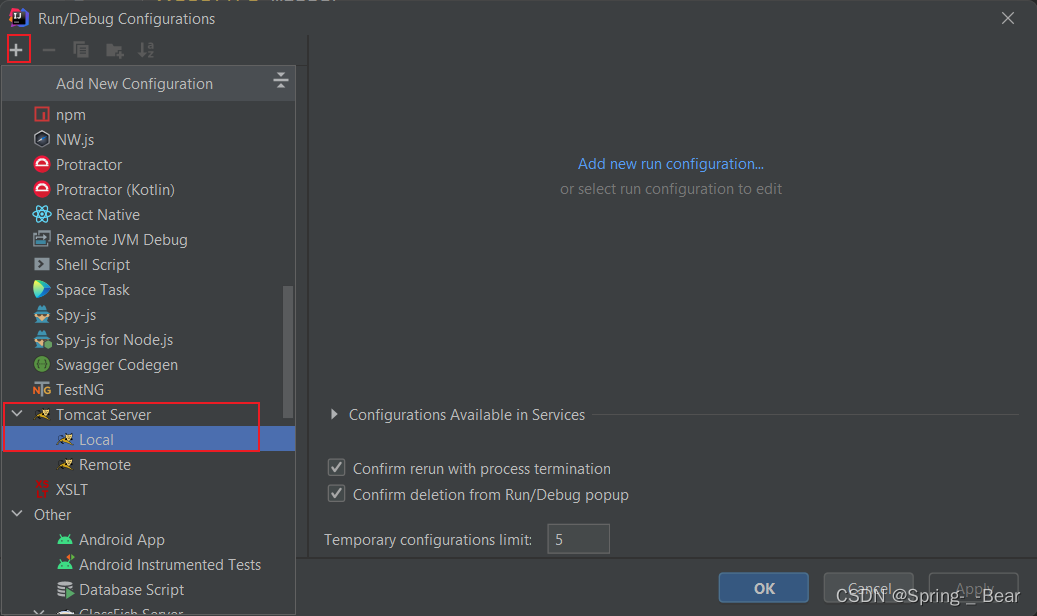Collapse the Other group chevron
Viewport: 1037px width, 616px height.
pyautogui.click(x=18, y=514)
